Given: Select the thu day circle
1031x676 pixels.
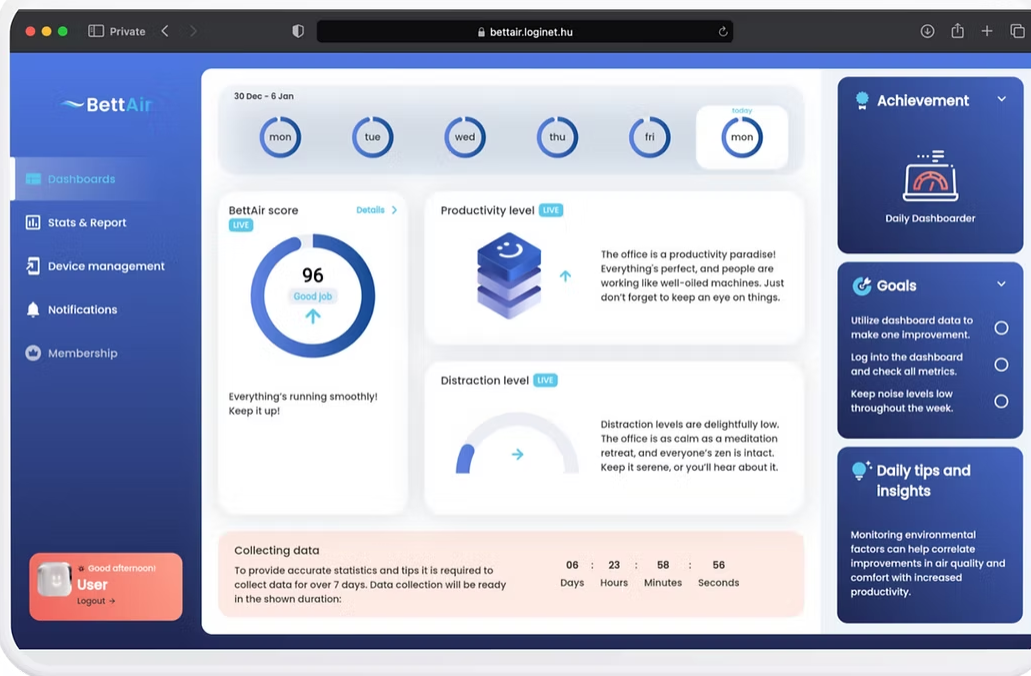Looking at the screenshot, I should 557,137.
